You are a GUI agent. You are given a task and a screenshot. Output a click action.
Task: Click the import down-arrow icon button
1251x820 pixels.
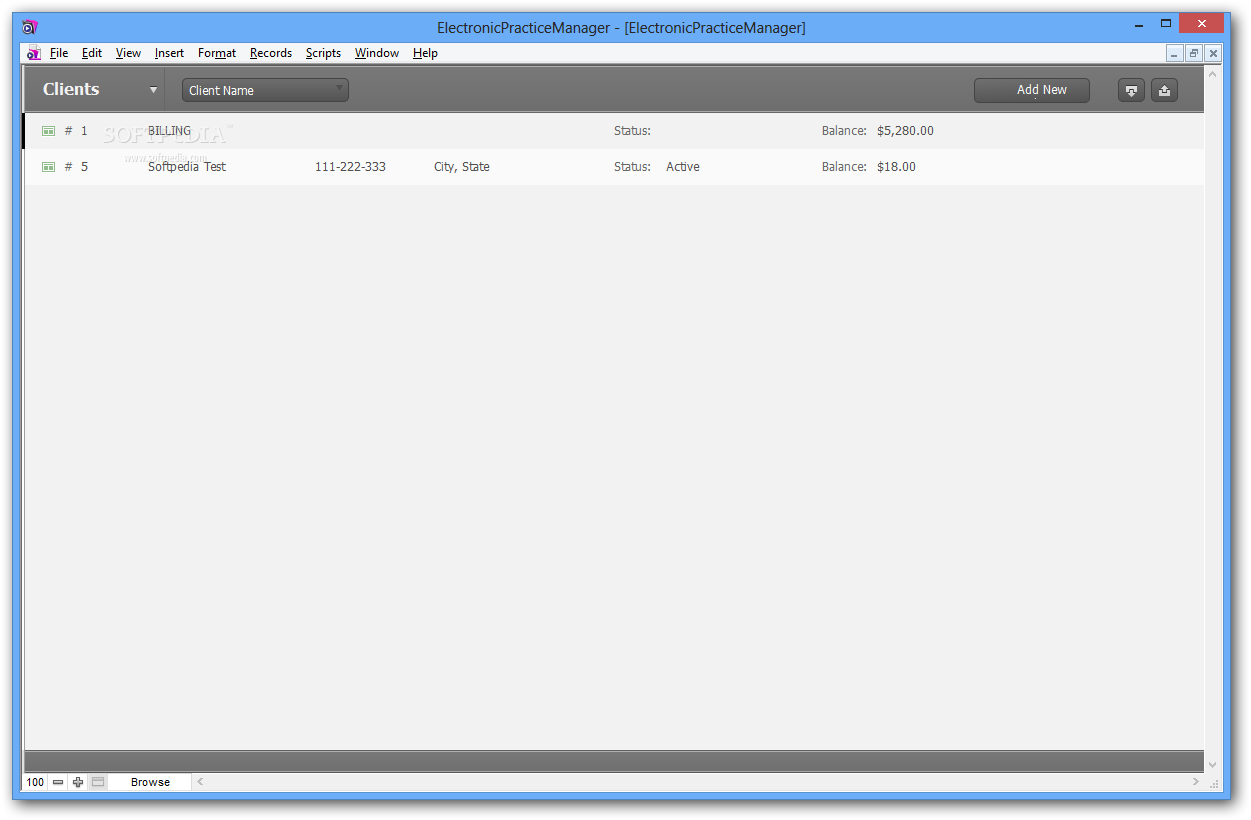(1131, 90)
